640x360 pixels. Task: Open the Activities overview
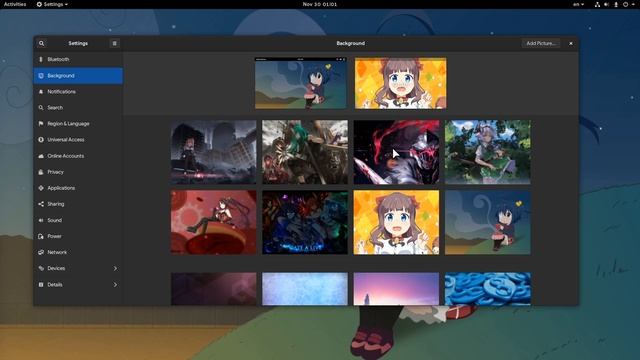pos(15,4)
